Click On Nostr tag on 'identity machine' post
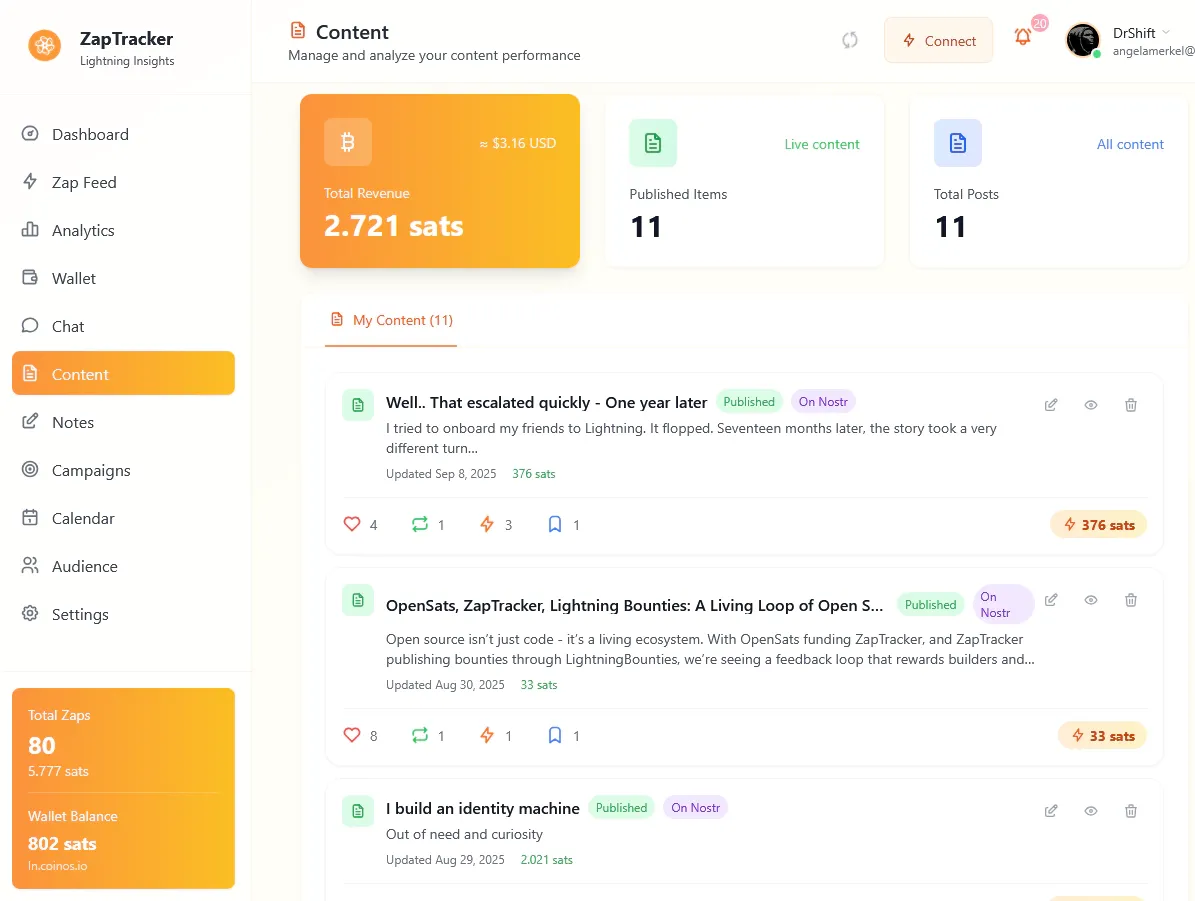 click(696, 807)
